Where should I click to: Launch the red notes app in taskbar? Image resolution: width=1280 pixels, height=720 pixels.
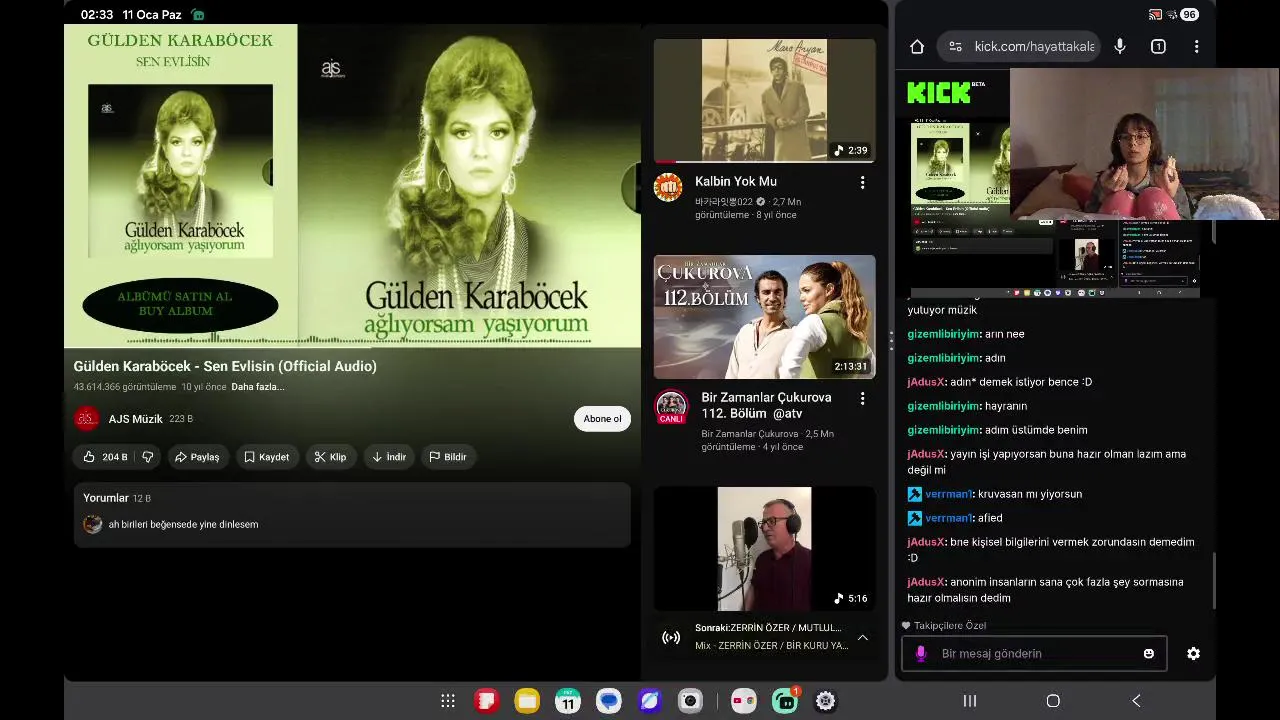tap(486, 701)
